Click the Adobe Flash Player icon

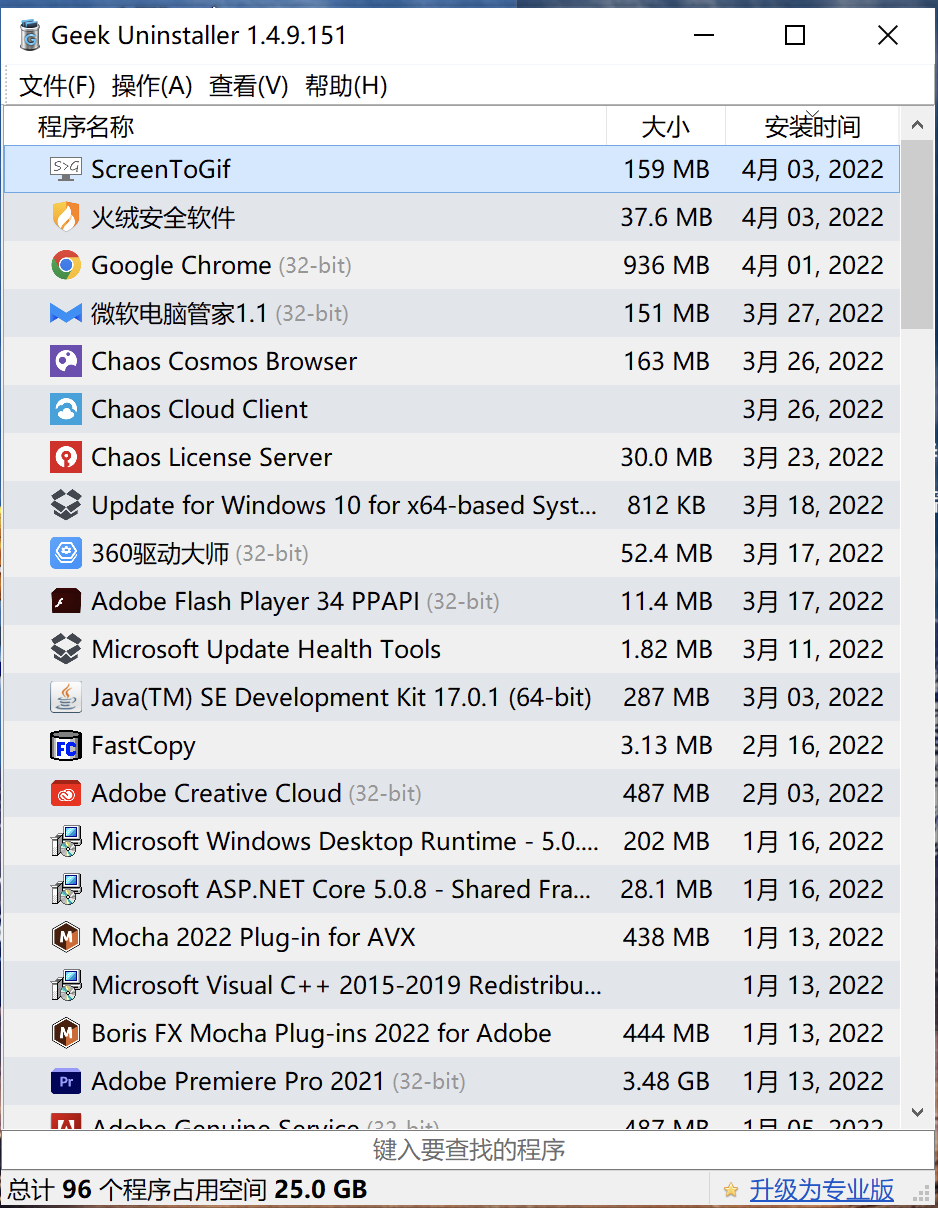66,601
